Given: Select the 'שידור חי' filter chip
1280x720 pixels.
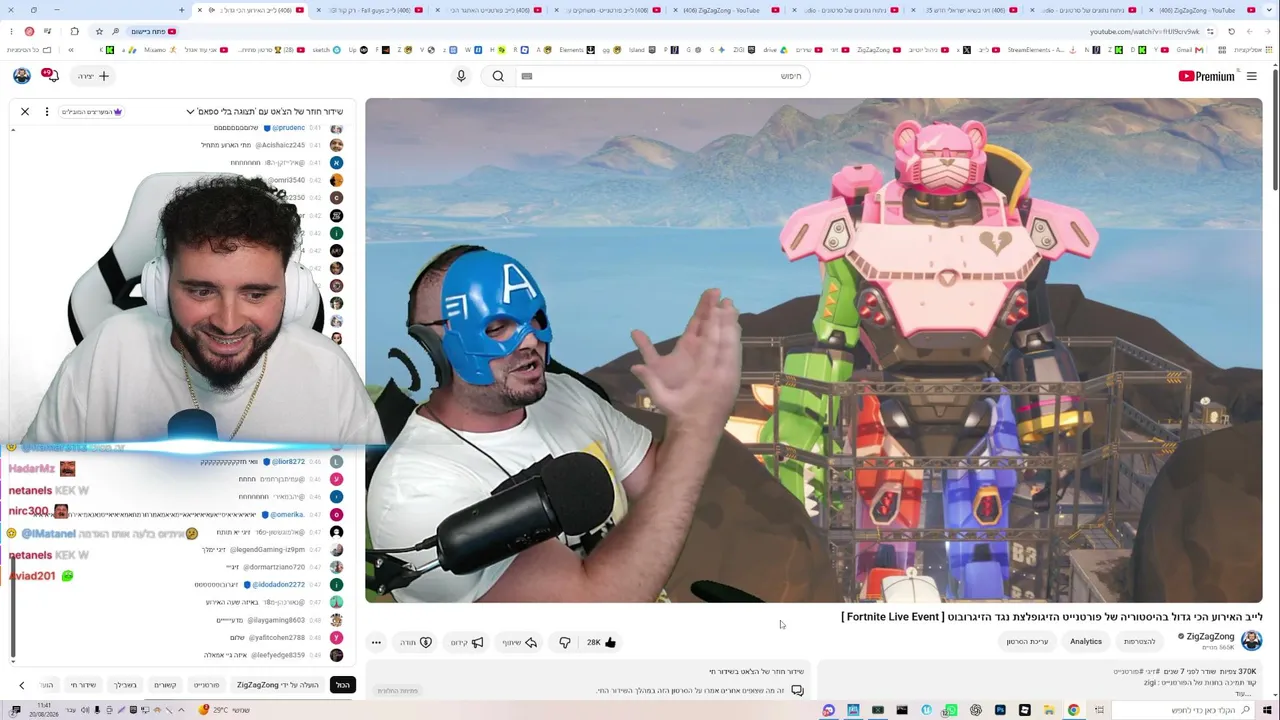Looking at the screenshot, I should tap(83, 685).
